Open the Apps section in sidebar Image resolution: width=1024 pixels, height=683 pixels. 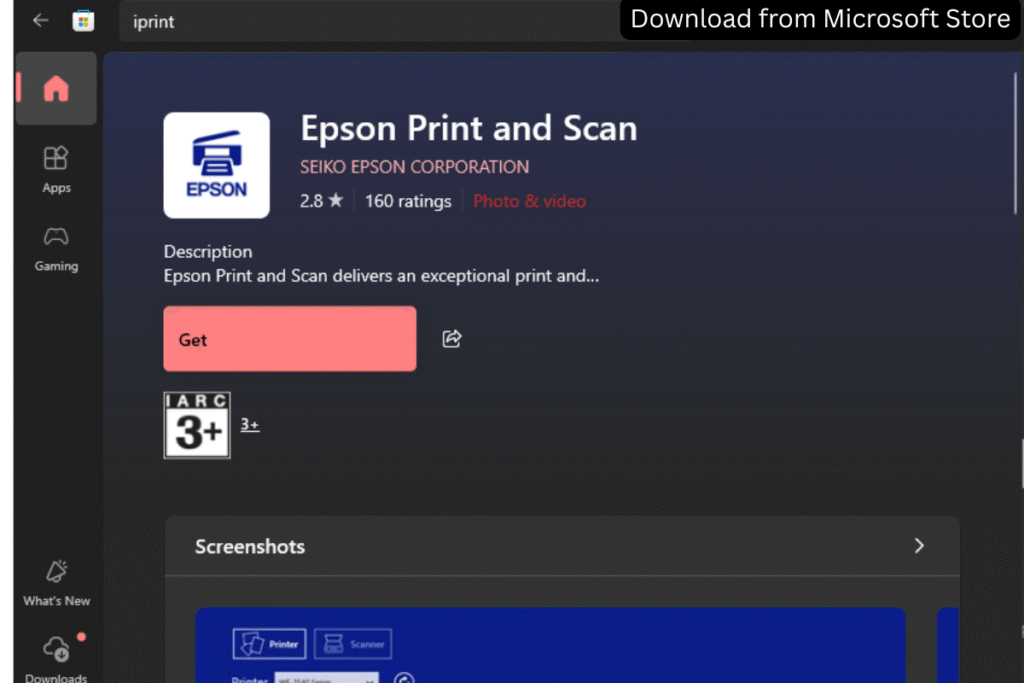coord(56,170)
